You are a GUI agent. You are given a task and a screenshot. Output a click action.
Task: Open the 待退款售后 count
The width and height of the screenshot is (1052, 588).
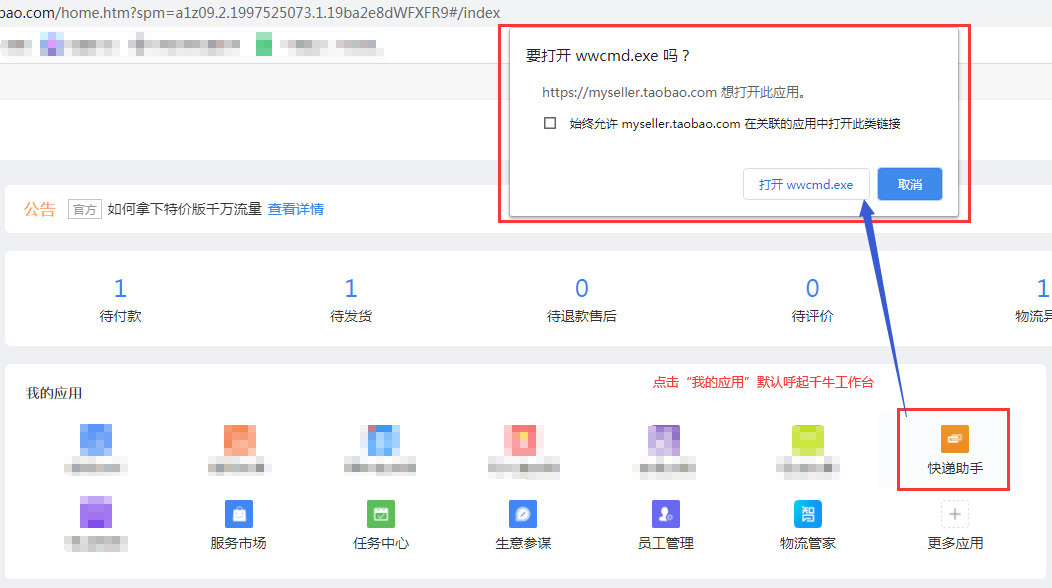point(582,289)
